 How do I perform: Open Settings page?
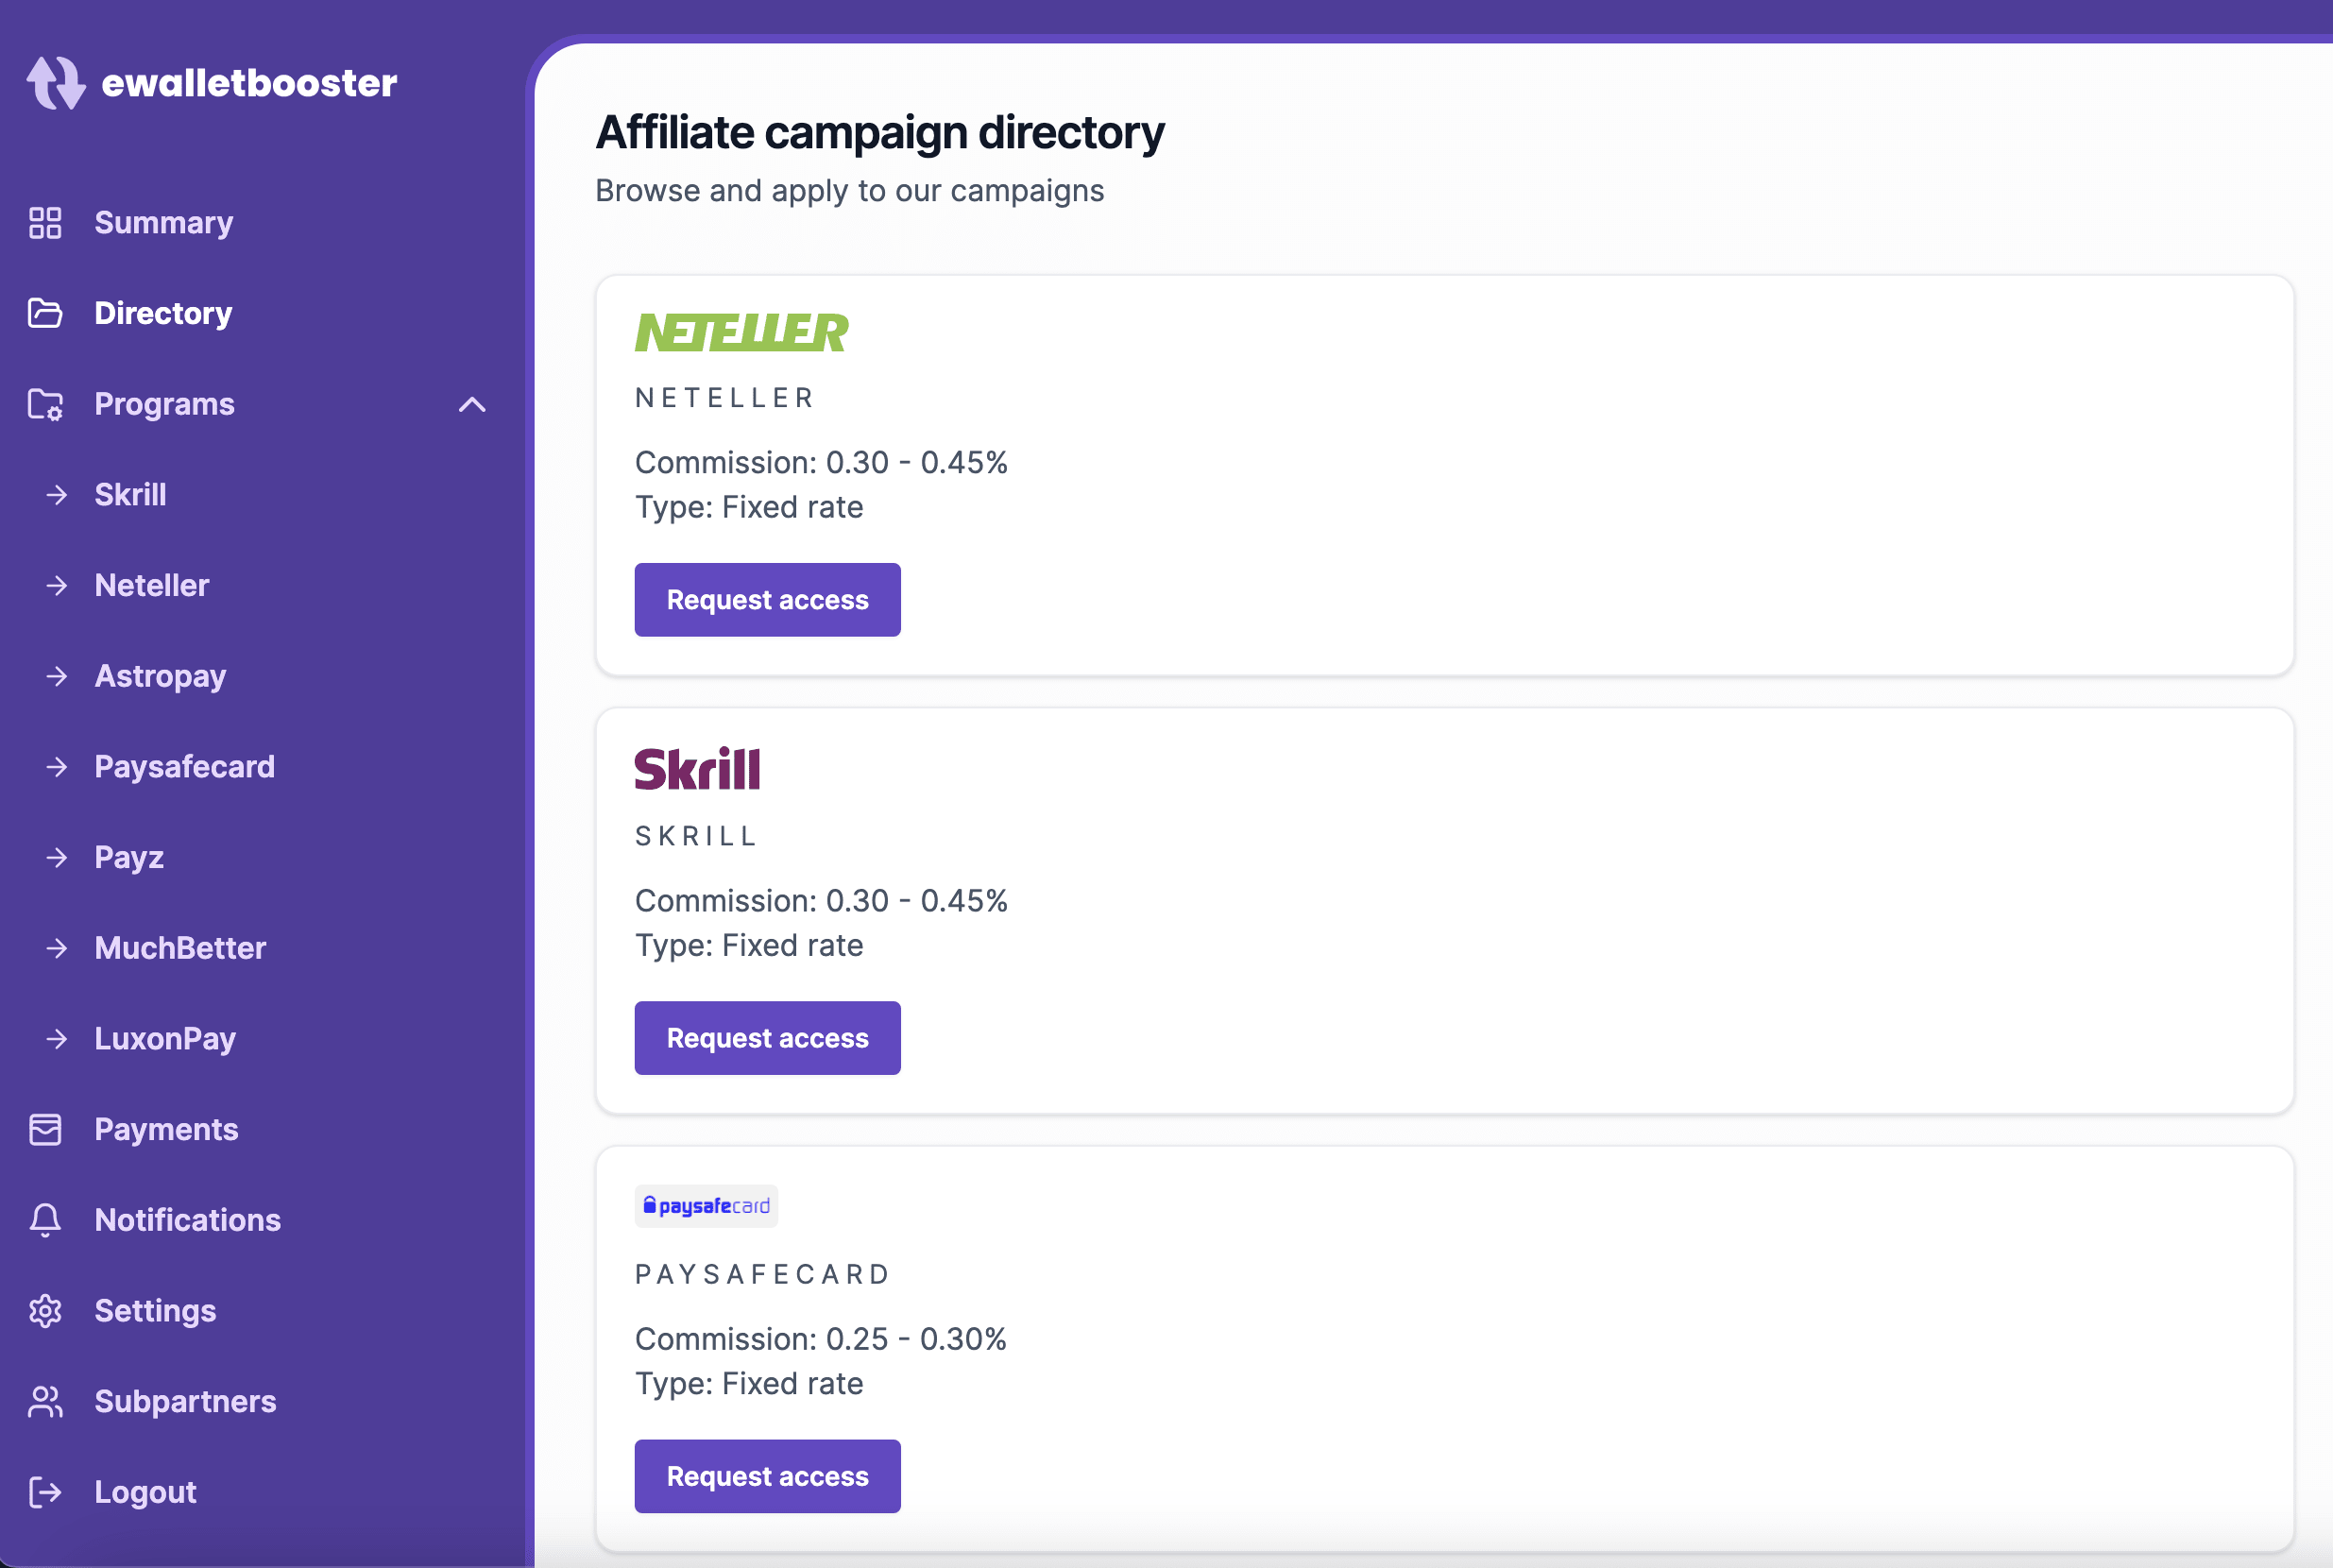pyautogui.click(x=156, y=1309)
